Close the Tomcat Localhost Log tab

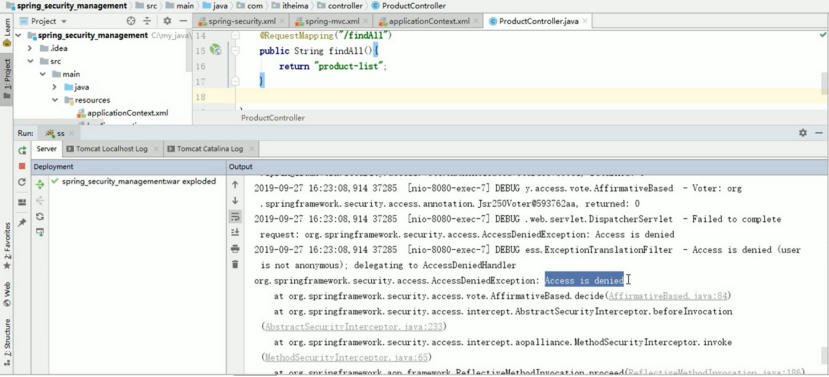click(x=156, y=149)
